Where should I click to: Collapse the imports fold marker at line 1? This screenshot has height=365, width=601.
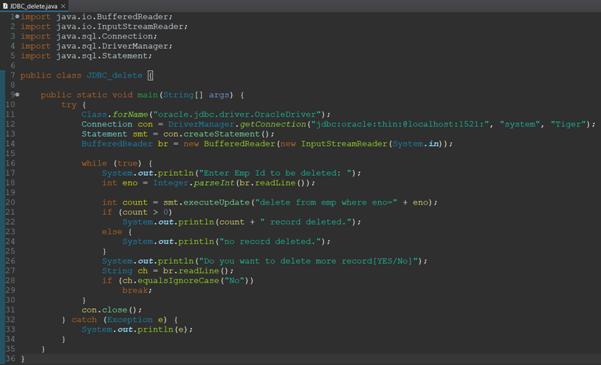pyautogui.click(x=17, y=16)
